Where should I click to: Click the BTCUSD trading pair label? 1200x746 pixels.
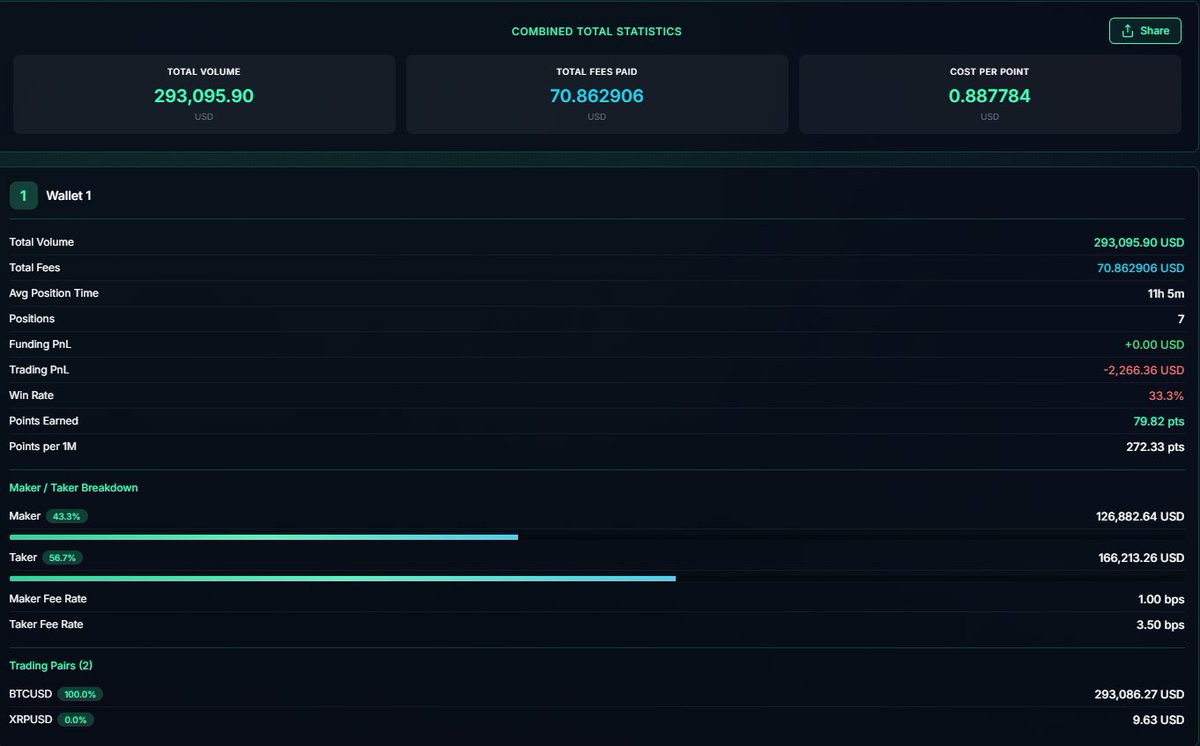(30, 694)
